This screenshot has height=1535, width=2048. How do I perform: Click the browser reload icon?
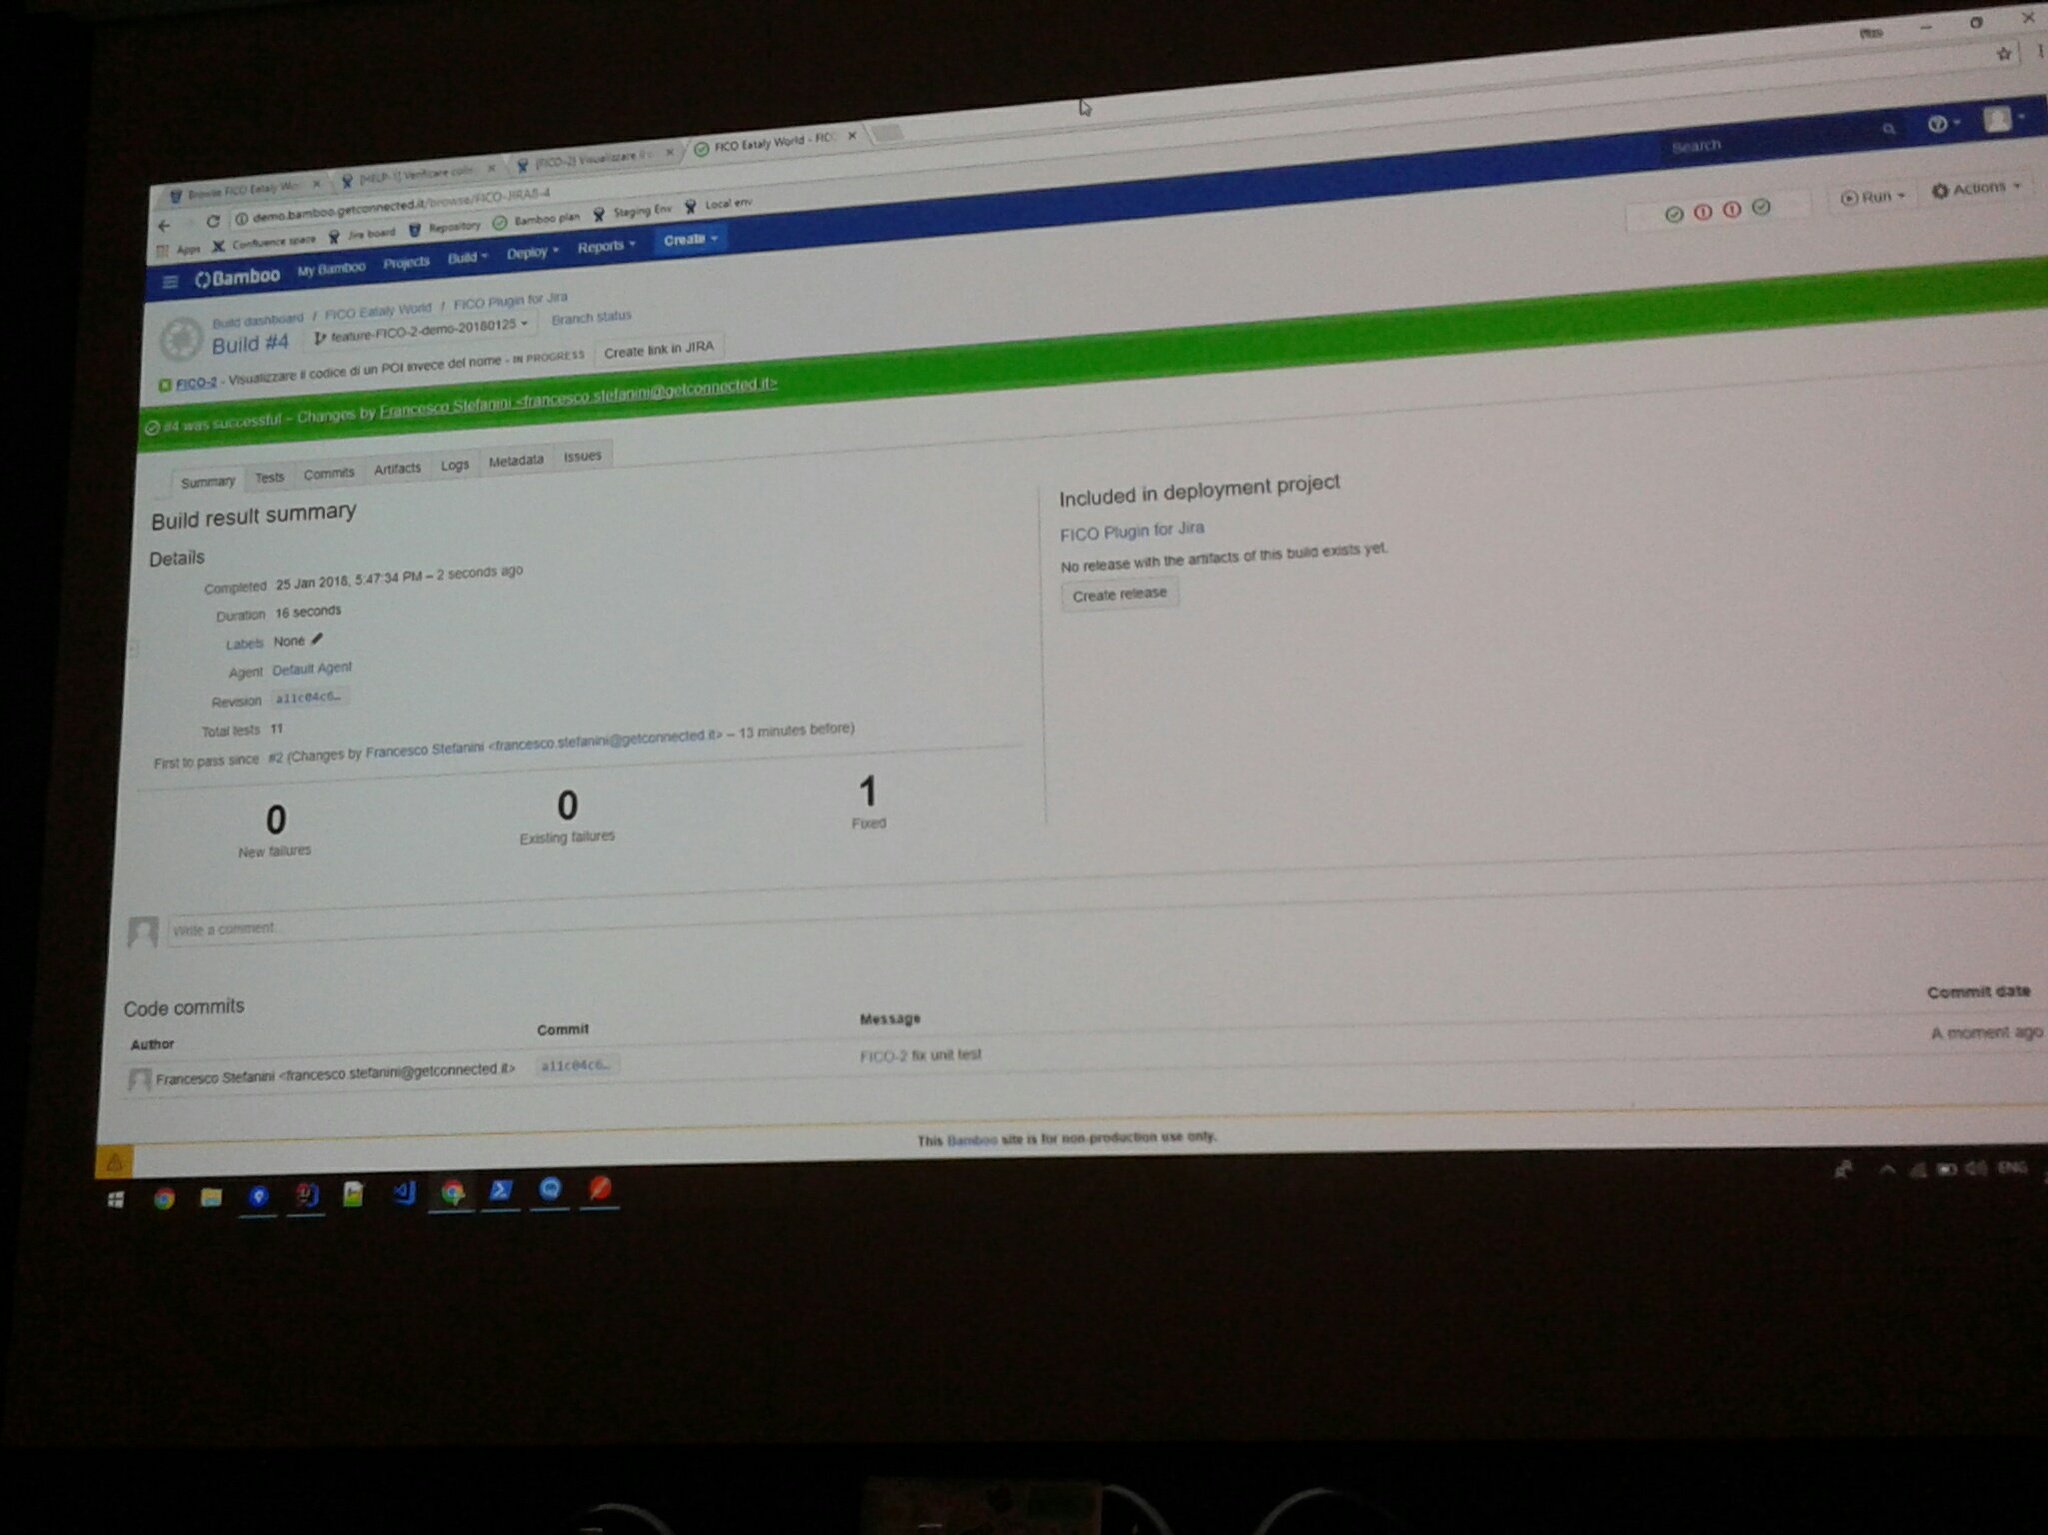[212, 221]
